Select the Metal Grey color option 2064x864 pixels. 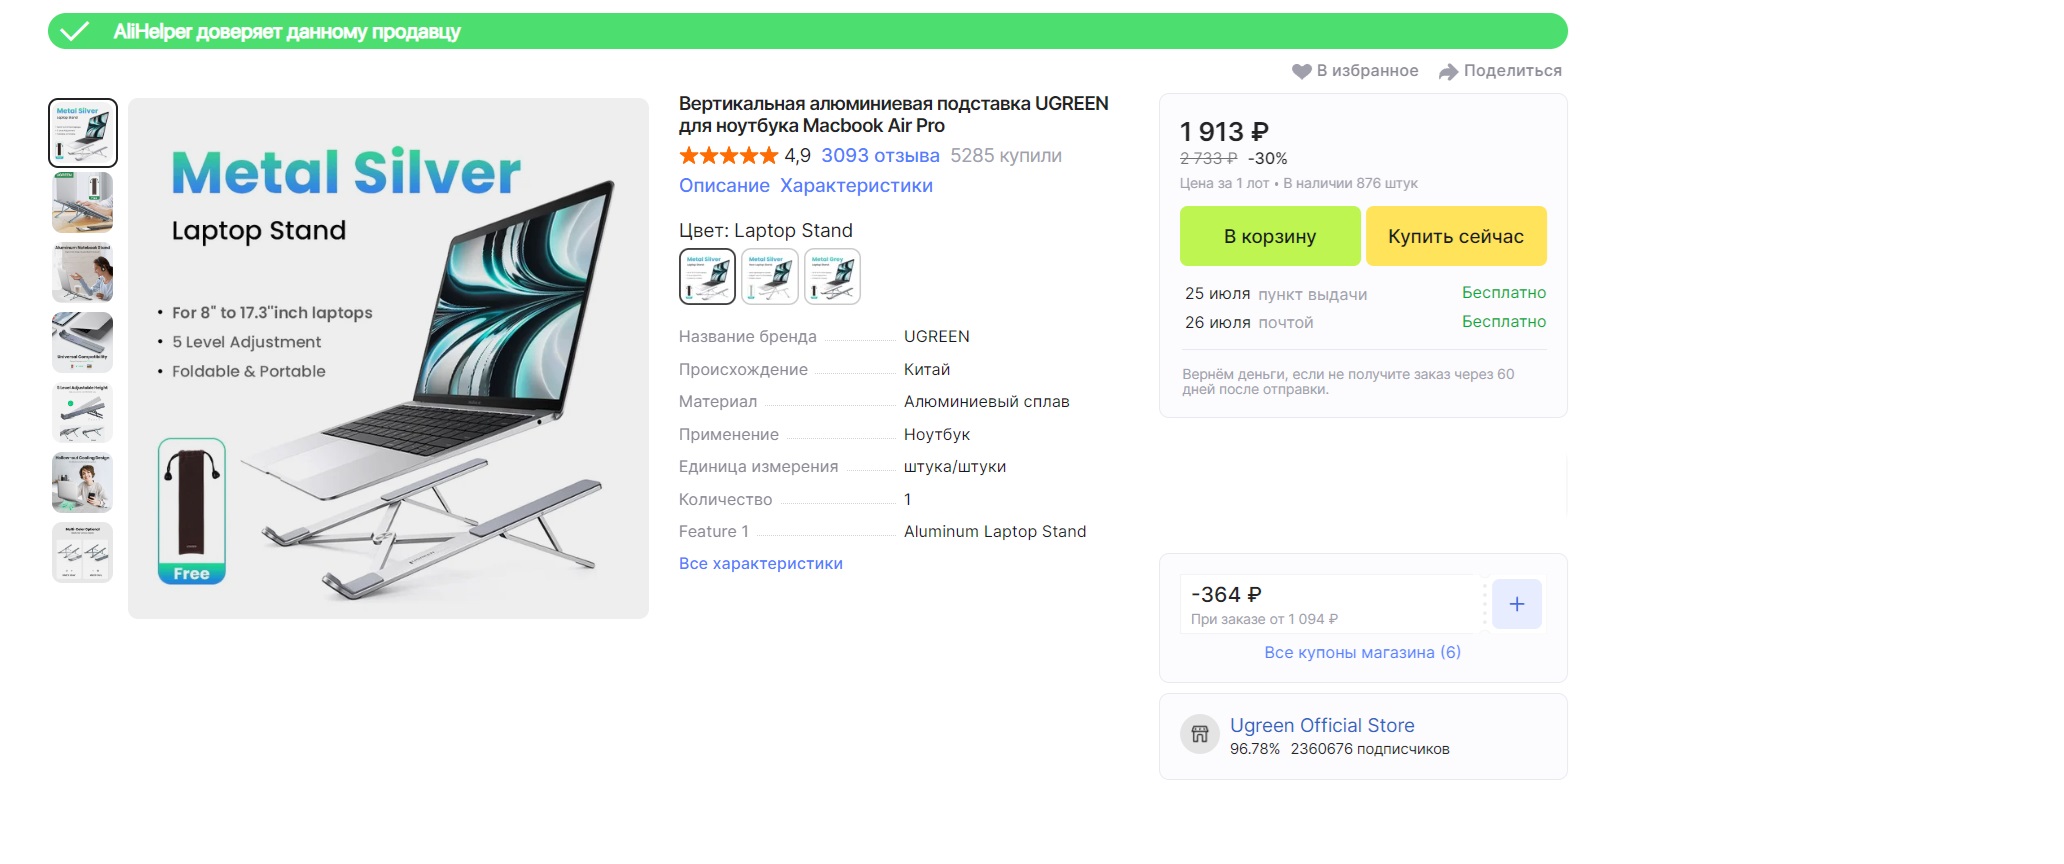[x=832, y=276]
